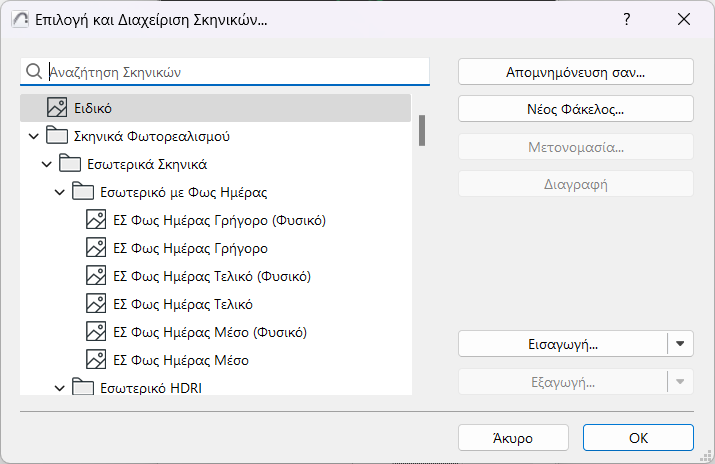Click the Διαγραφή button
Screen dimensions: 715x464
coord(575,184)
